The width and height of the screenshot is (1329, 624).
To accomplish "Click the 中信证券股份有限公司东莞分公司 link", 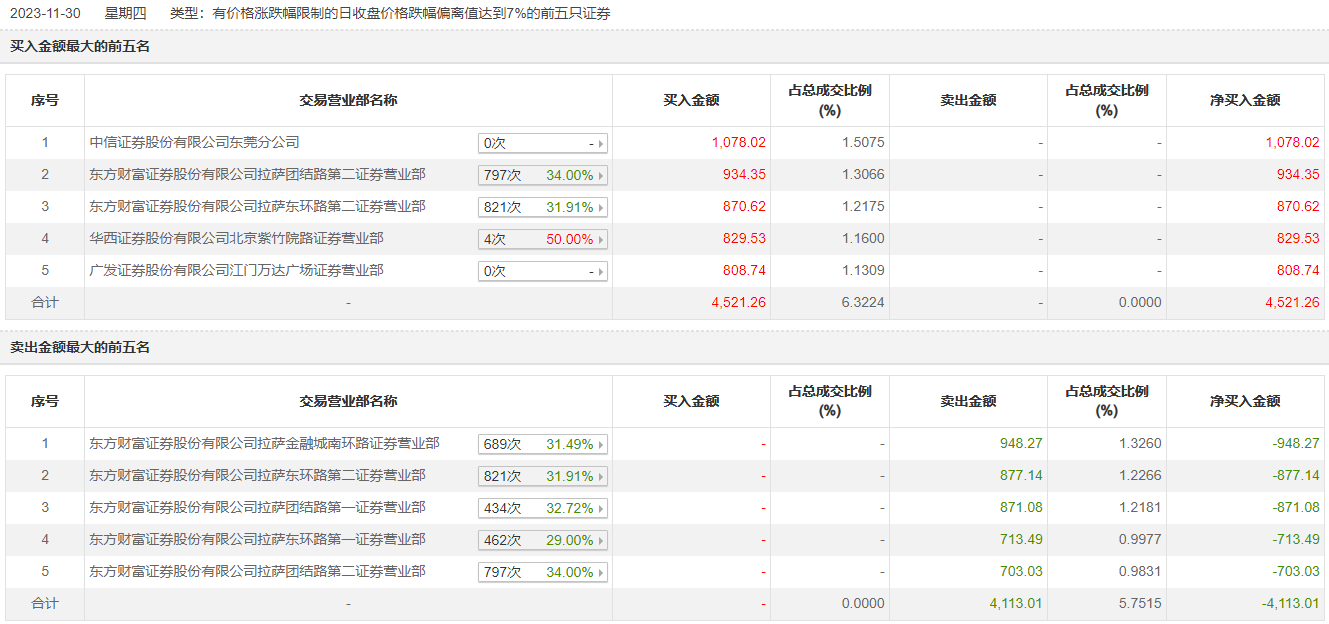I will pyautogui.click(x=194, y=143).
